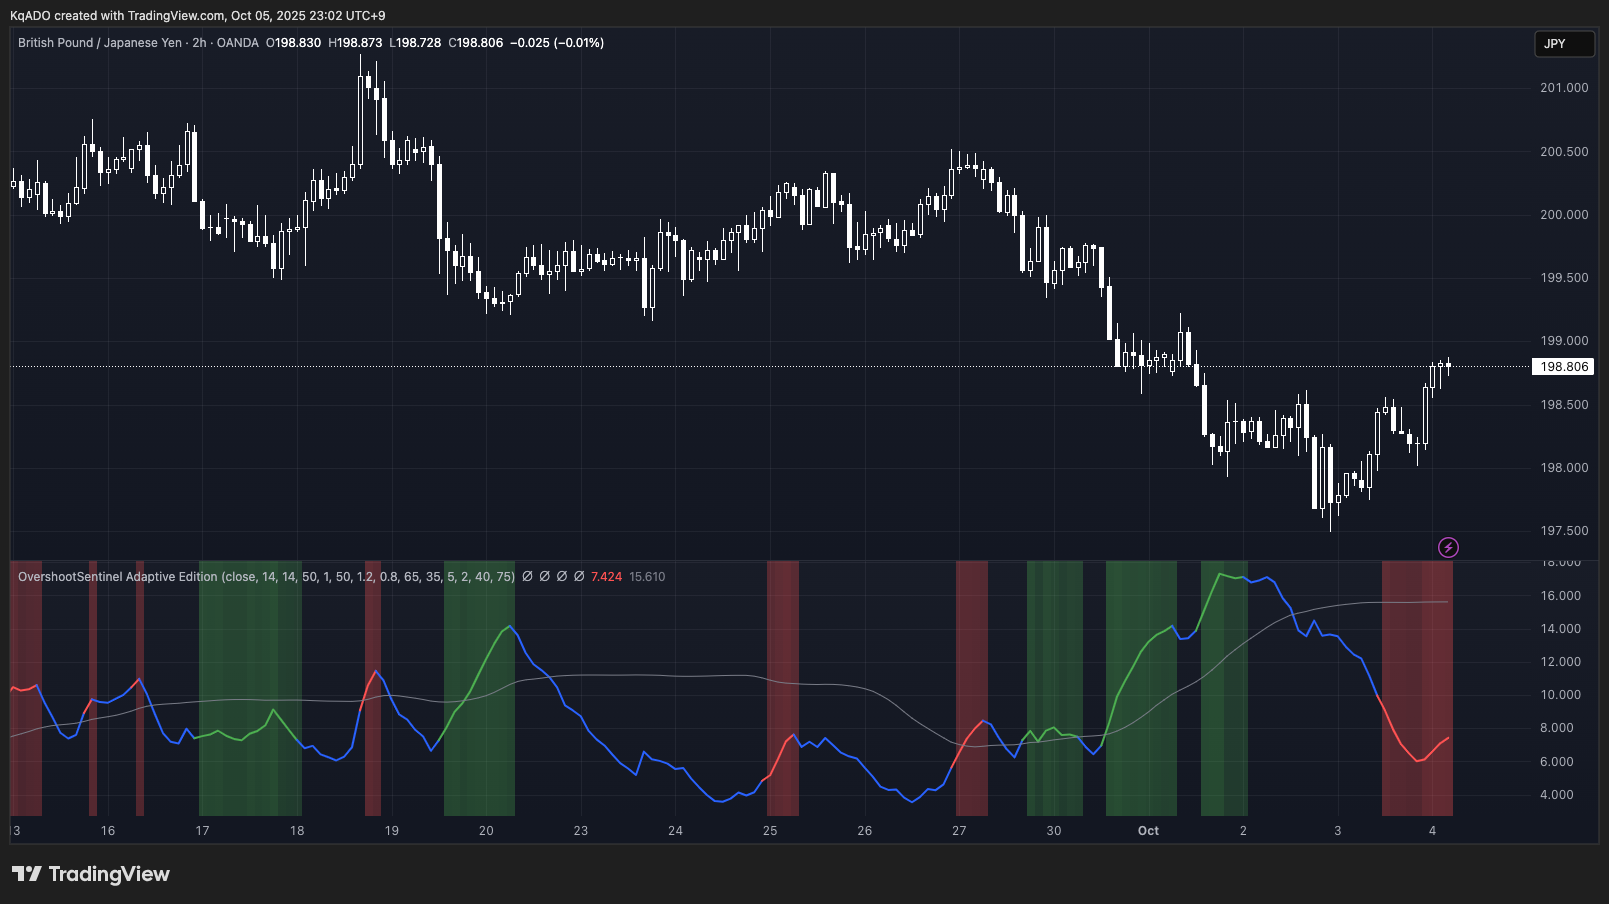Click the 201.000 price axis label
Image resolution: width=1609 pixels, height=904 pixels.
pos(1564,88)
